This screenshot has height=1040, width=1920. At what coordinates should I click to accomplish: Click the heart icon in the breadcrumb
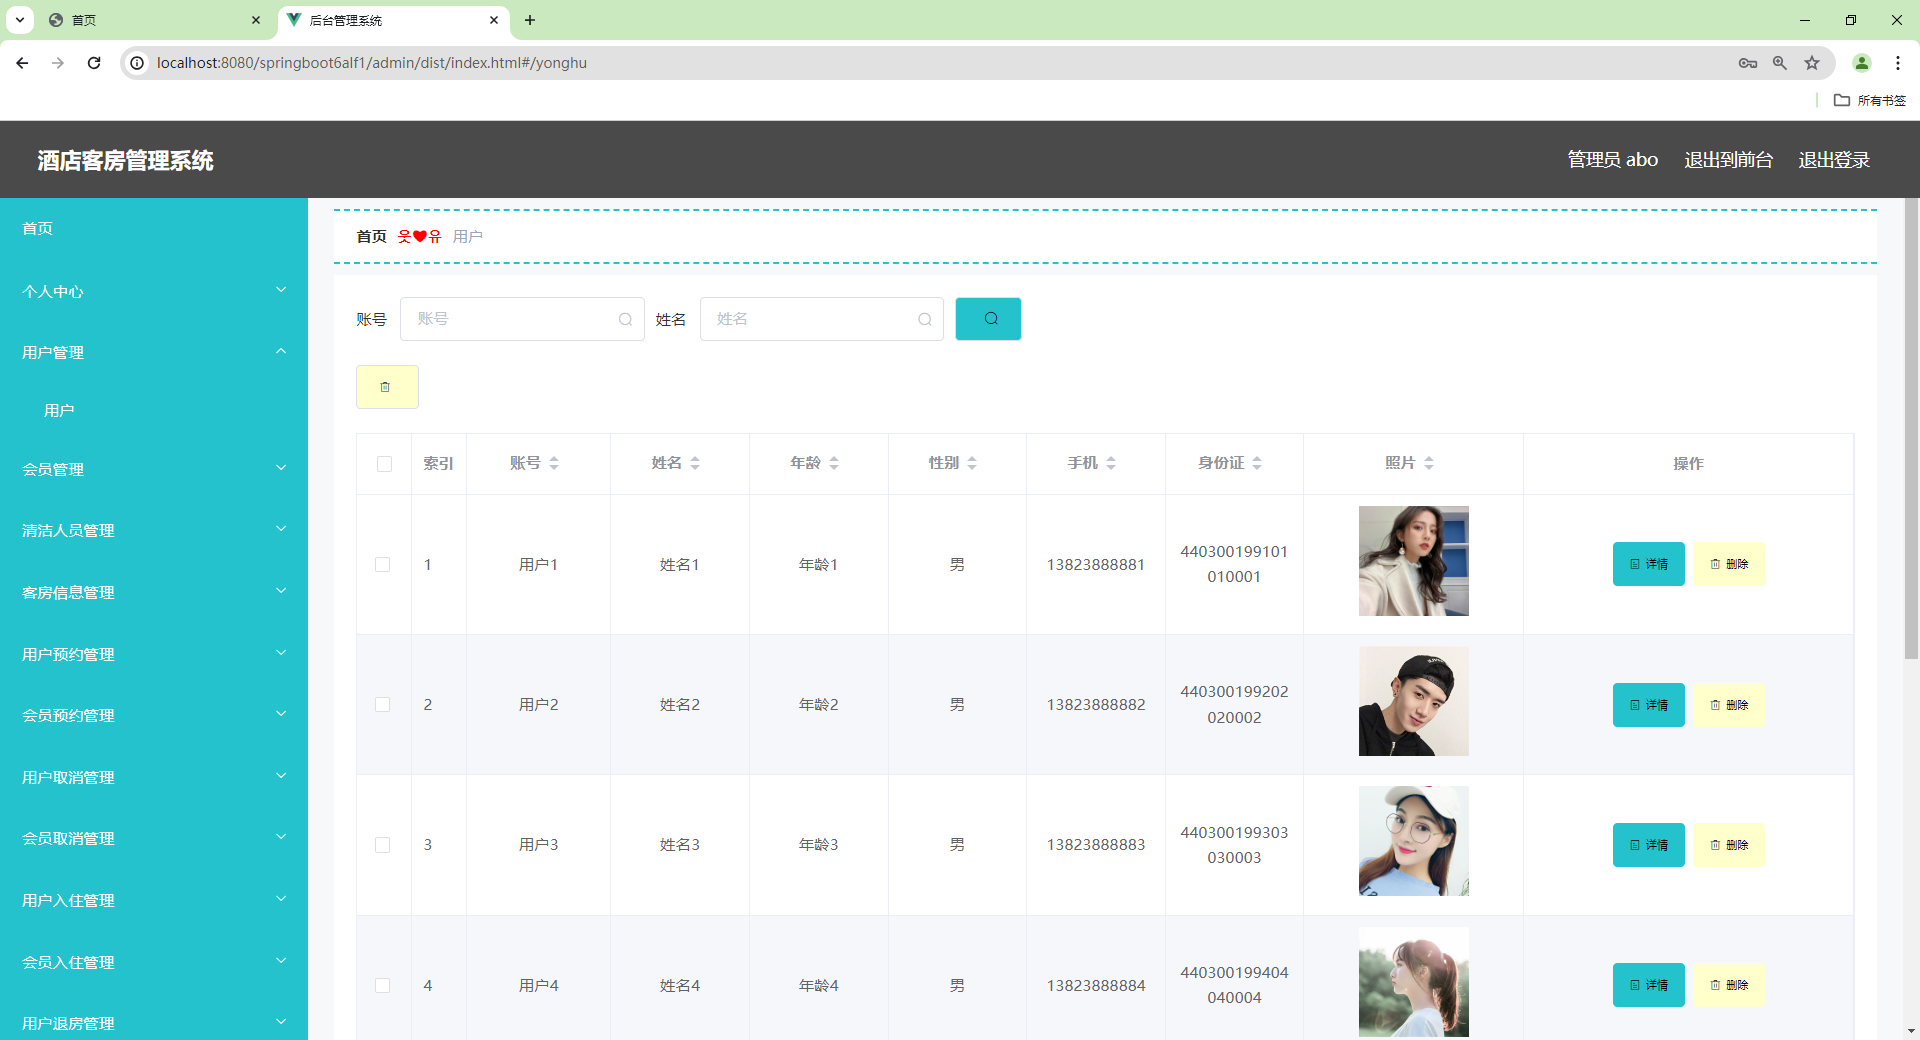coord(417,236)
